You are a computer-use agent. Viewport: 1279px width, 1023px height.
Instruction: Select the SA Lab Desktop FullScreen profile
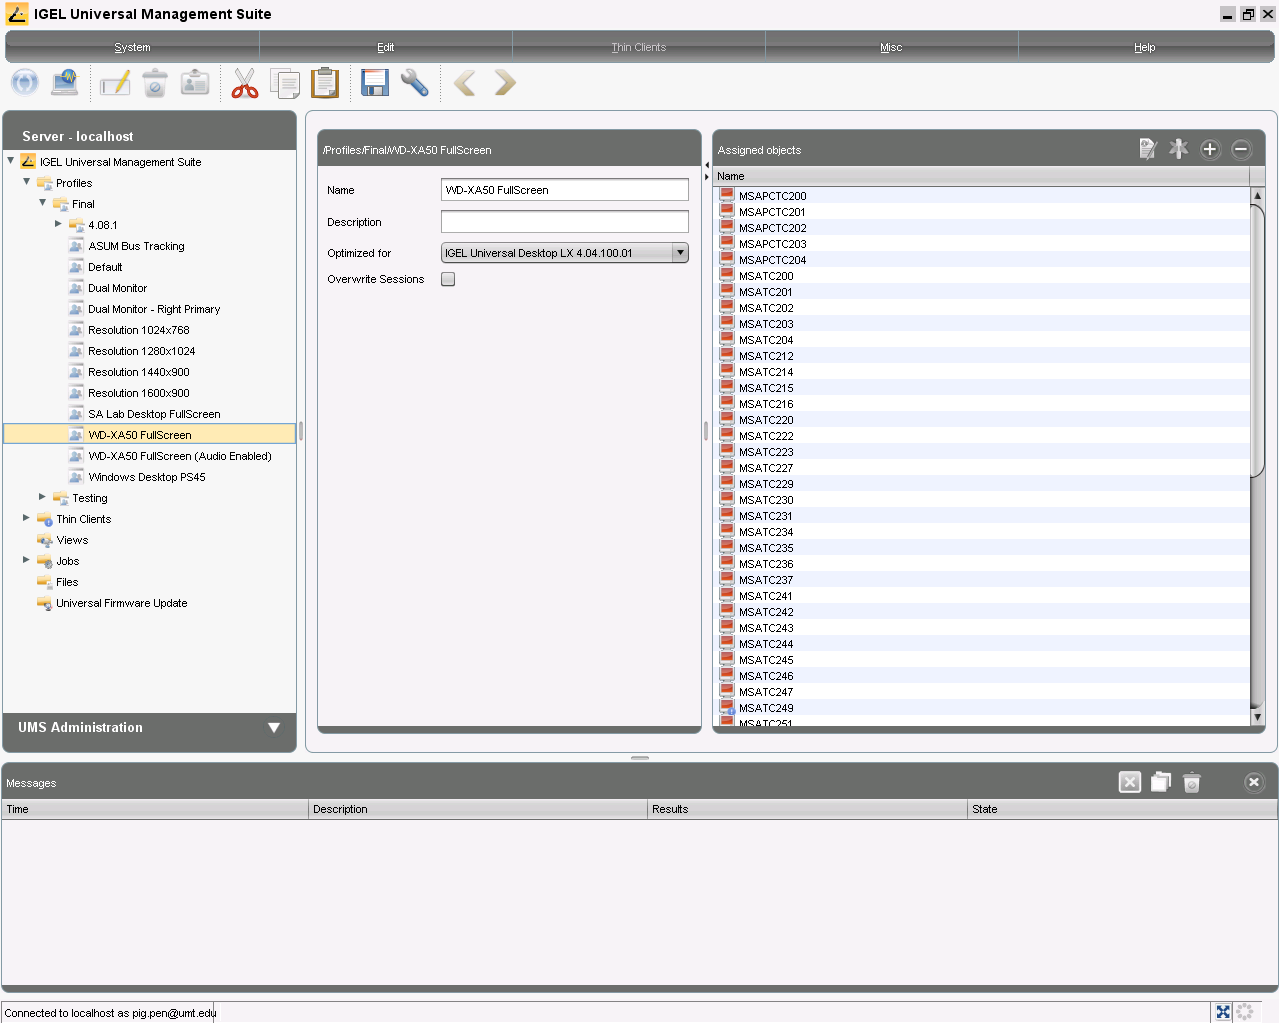coord(154,414)
